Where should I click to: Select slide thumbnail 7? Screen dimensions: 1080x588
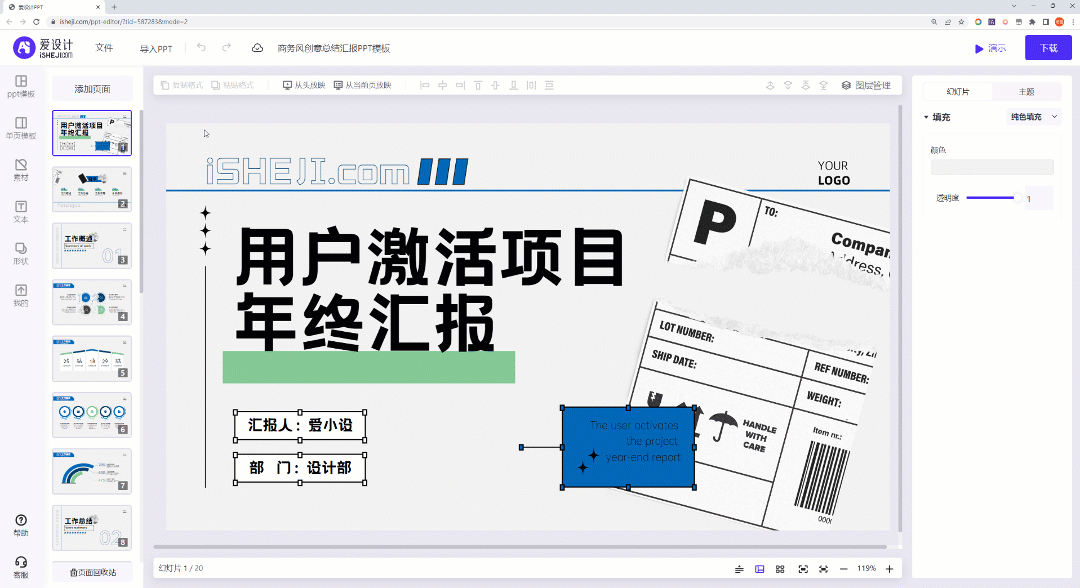(x=92, y=471)
